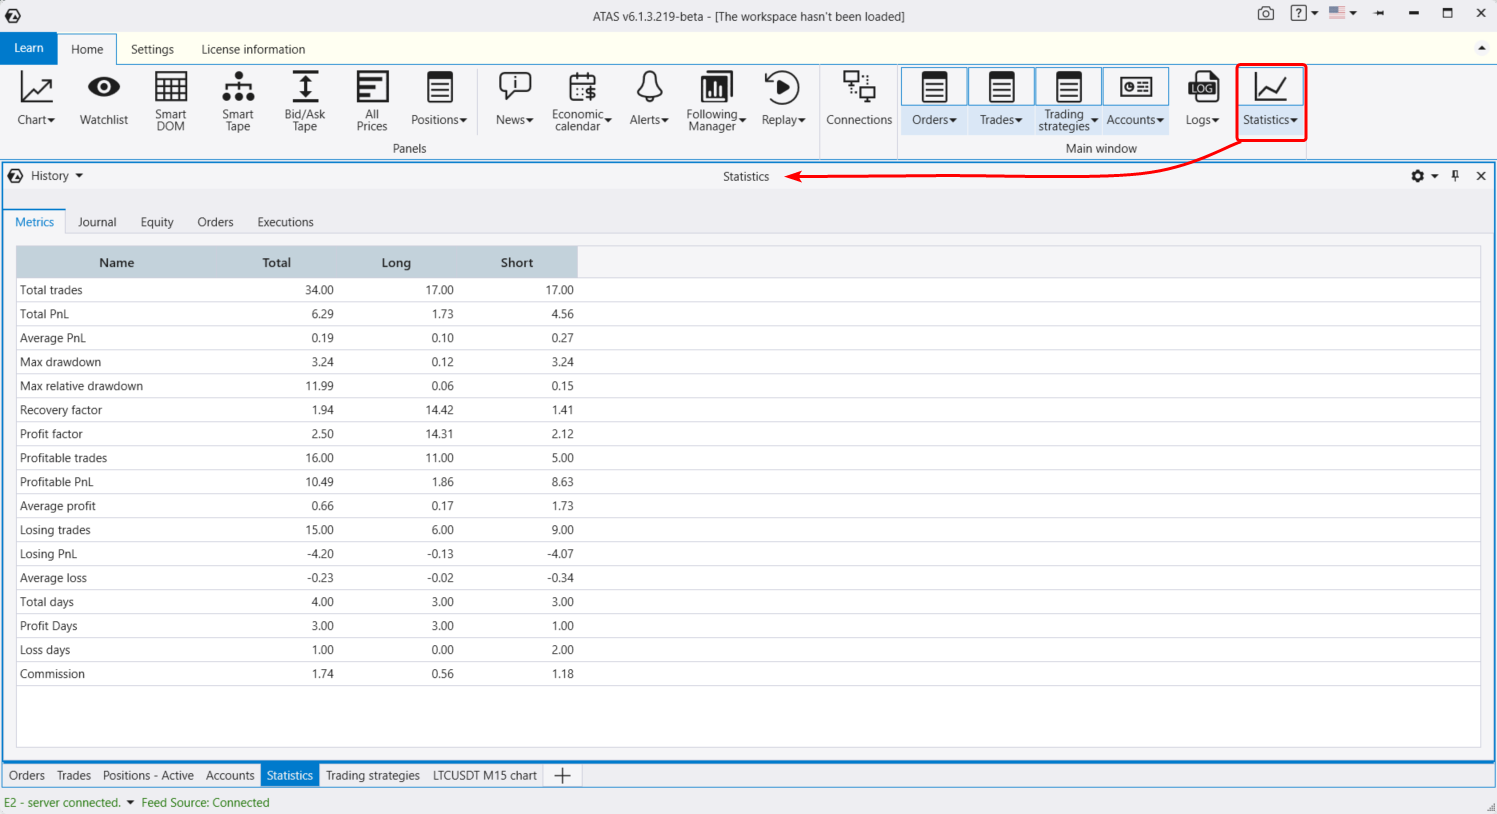The width and height of the screenshot is (1497, 814).
Task: Launch the Bid/Ask Tape panel
Action: [304, 99]
